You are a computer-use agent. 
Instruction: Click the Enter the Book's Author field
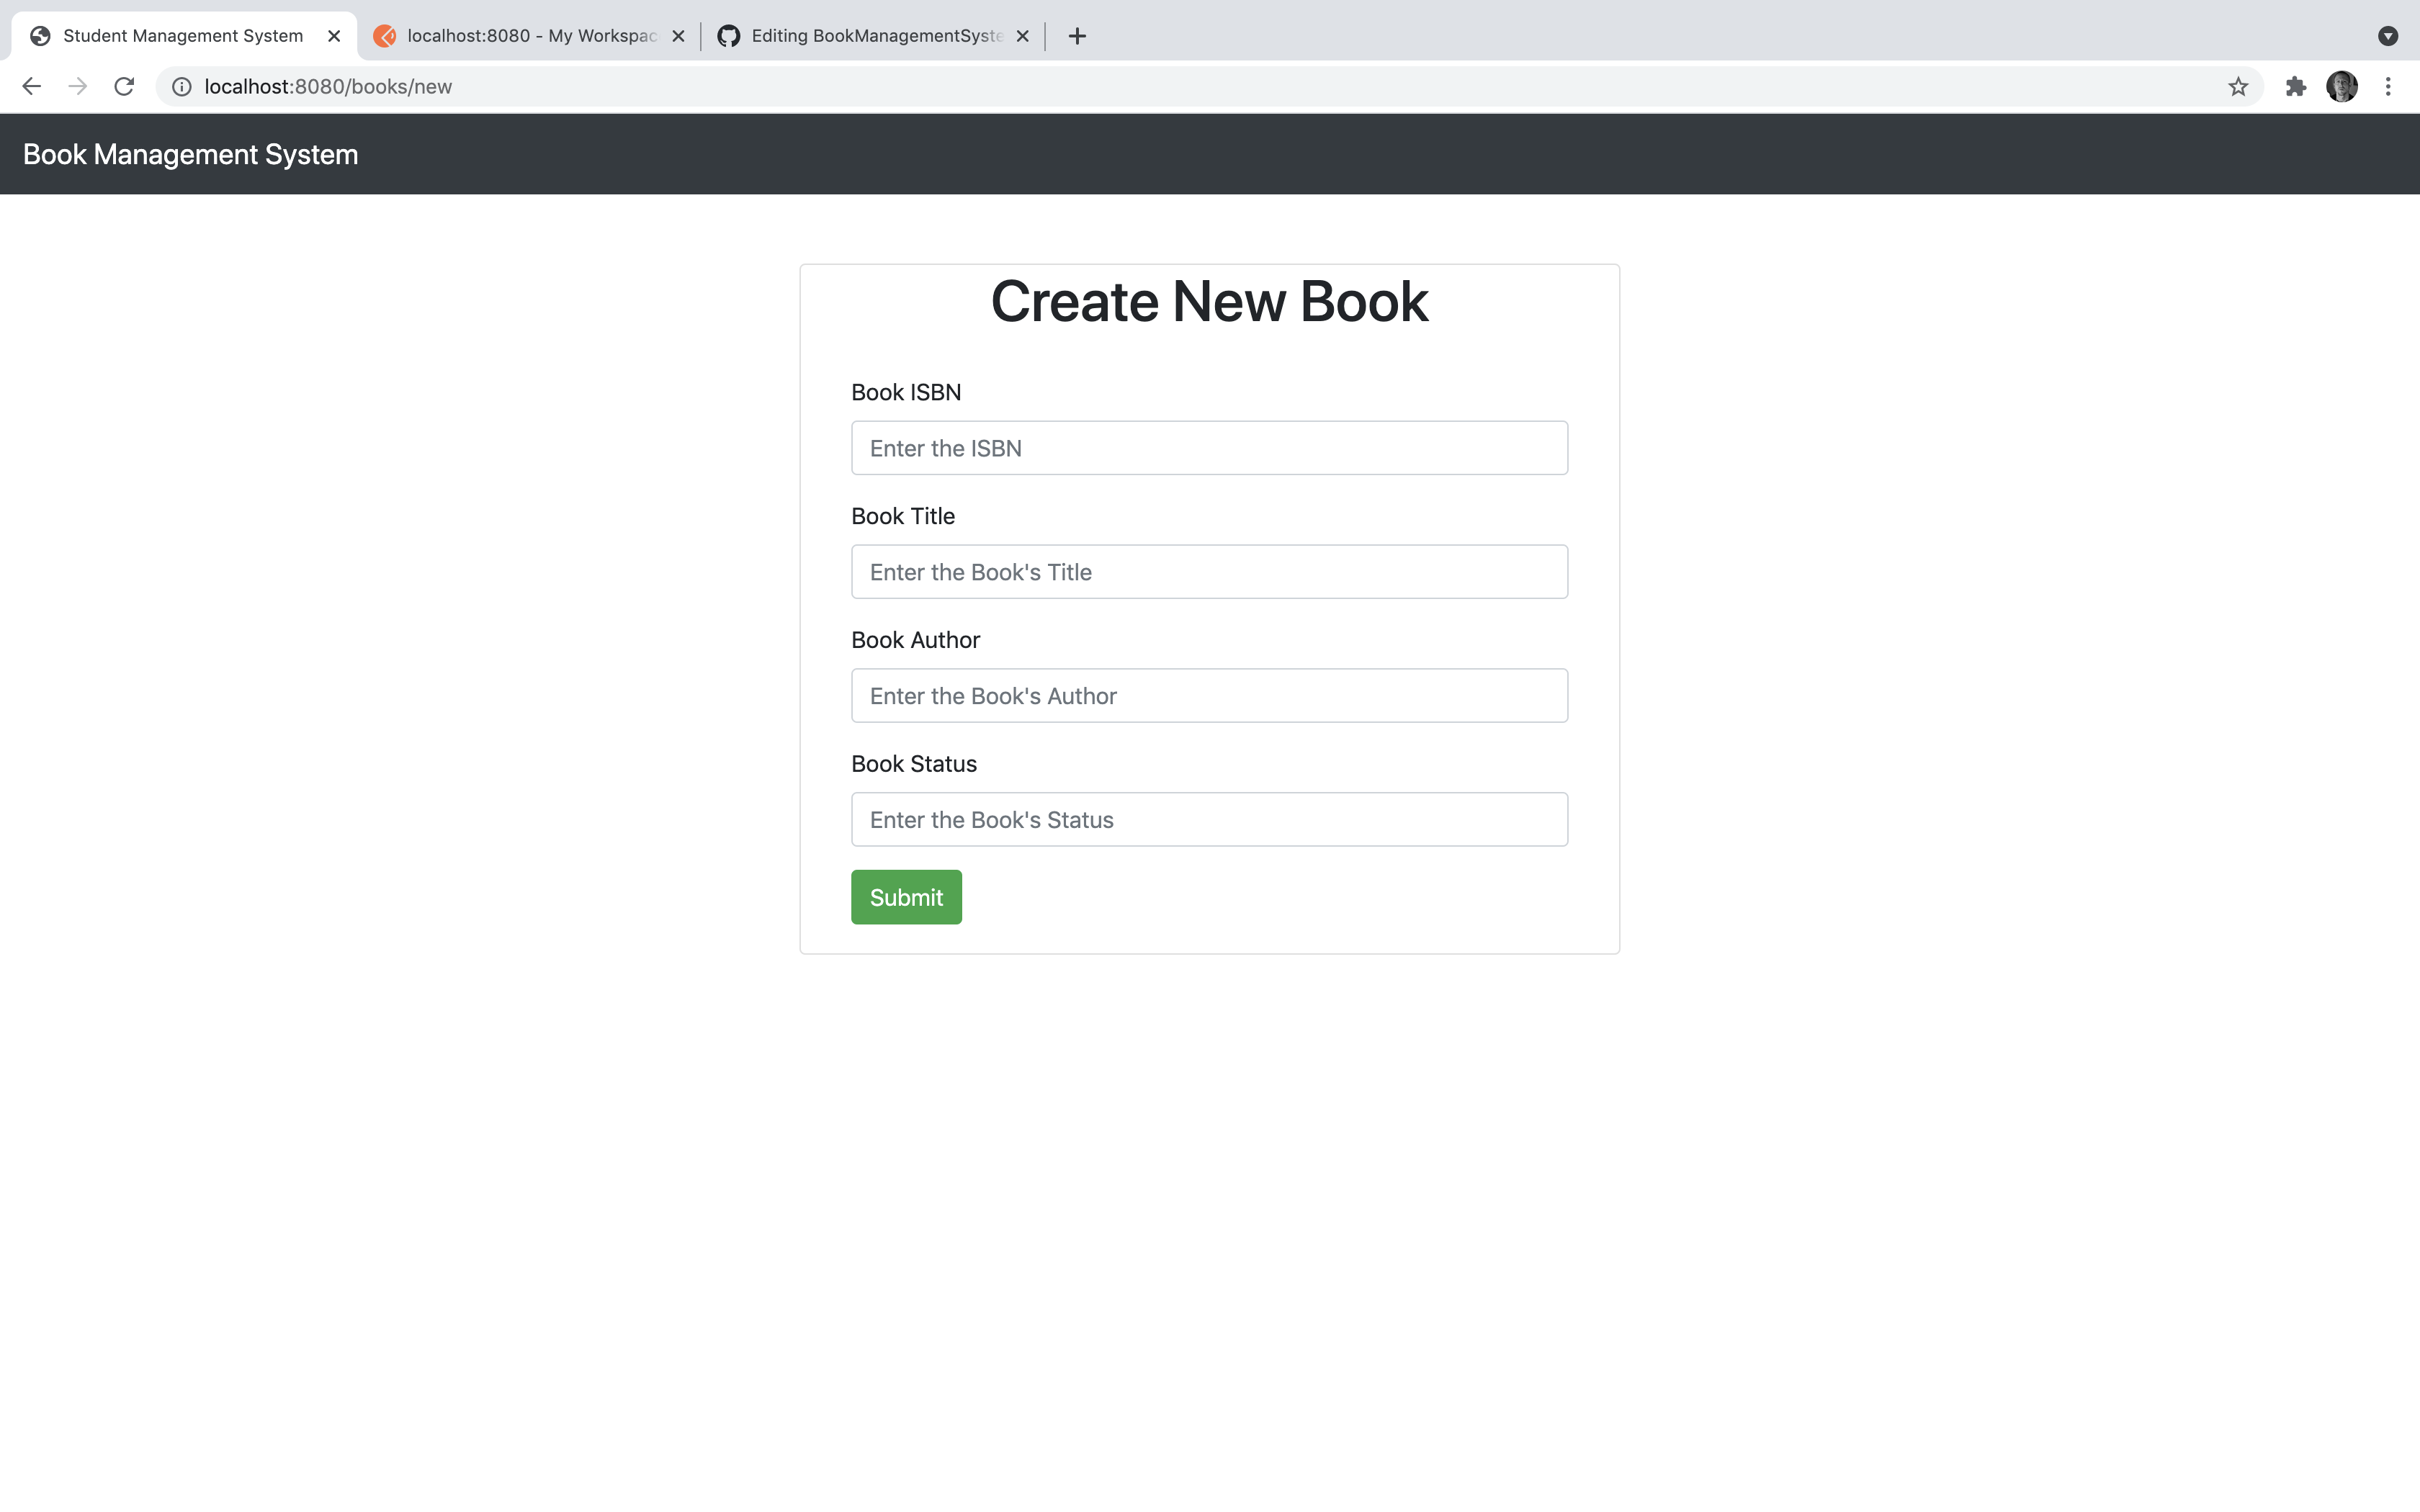click(x=1208, y=695)
